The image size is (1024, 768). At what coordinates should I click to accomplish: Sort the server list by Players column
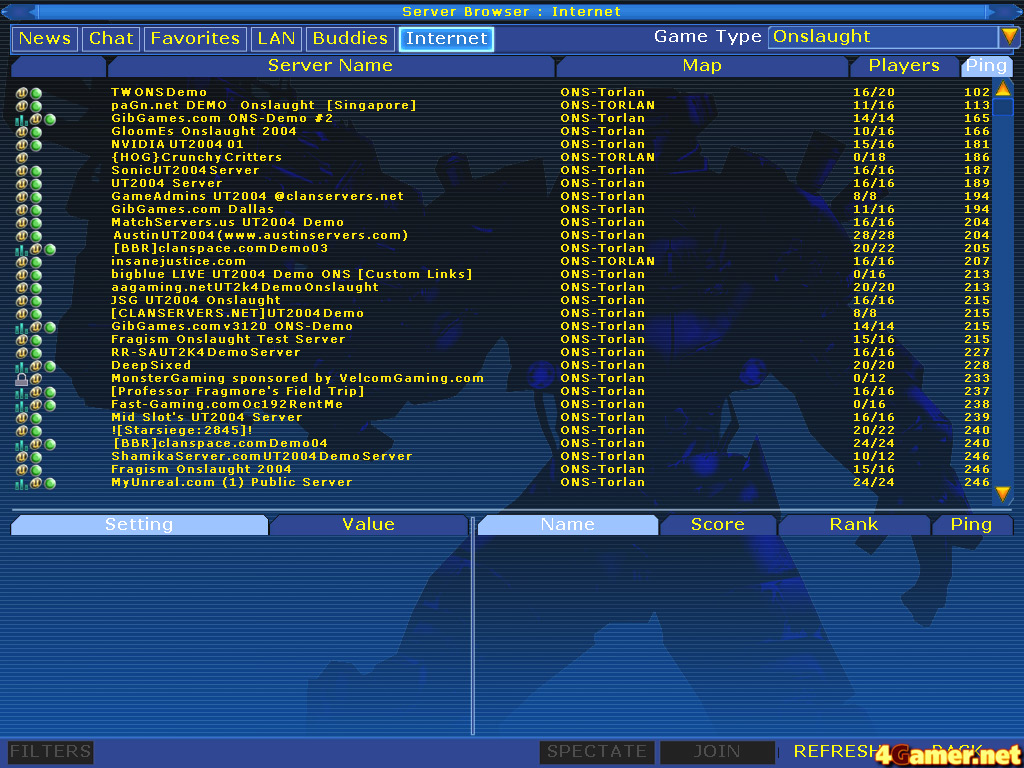(904, 66)
